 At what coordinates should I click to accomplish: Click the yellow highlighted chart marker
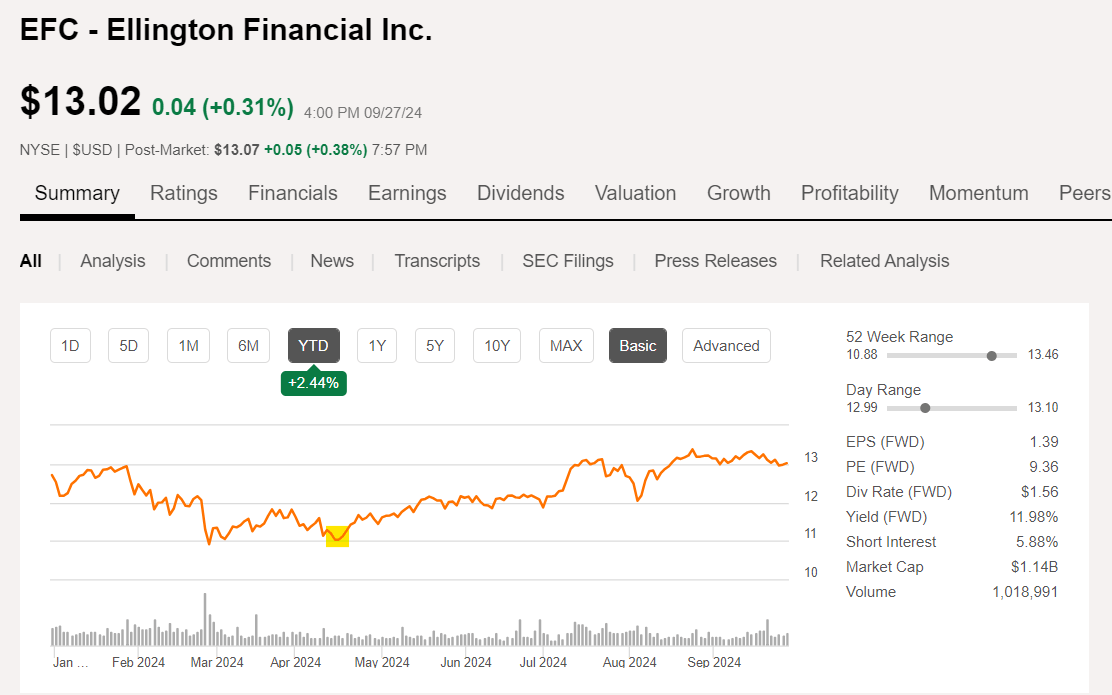[338, 536]
